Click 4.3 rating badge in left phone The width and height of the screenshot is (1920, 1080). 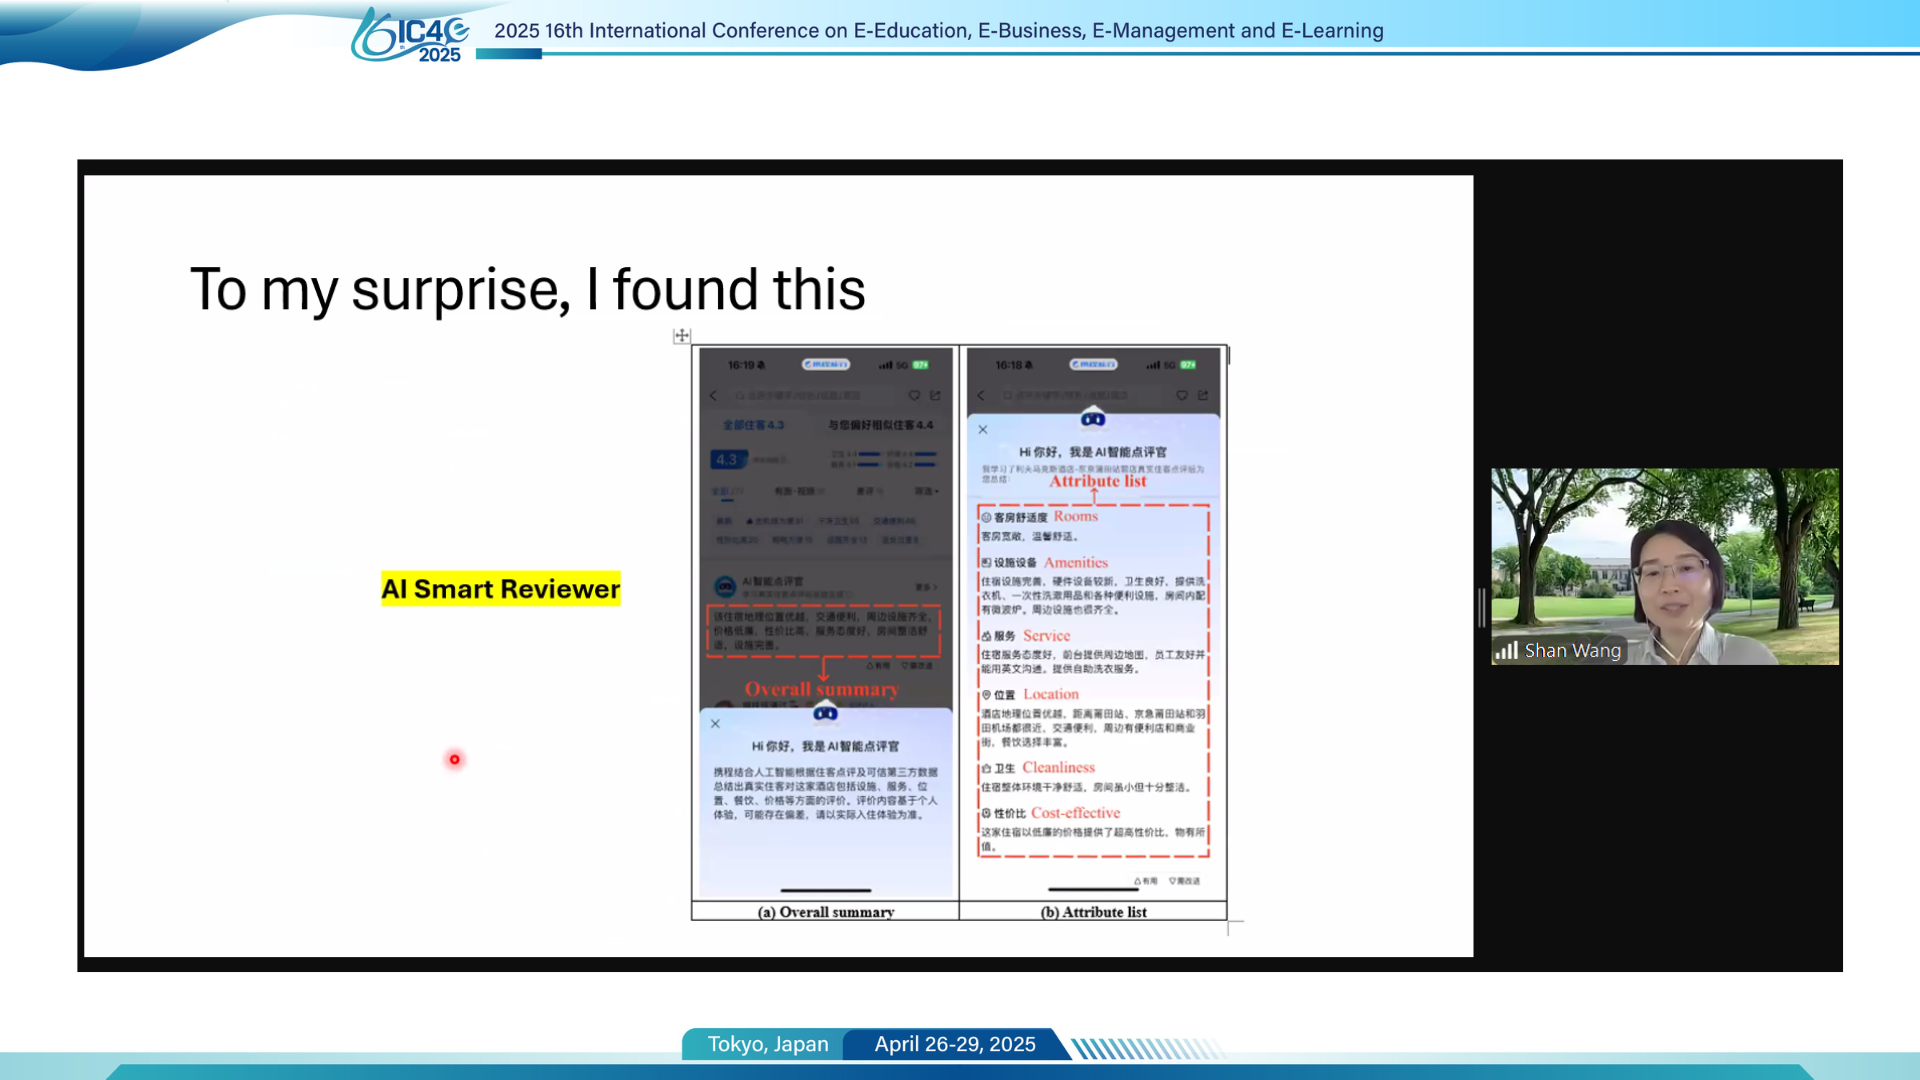(x=727, y=460)
